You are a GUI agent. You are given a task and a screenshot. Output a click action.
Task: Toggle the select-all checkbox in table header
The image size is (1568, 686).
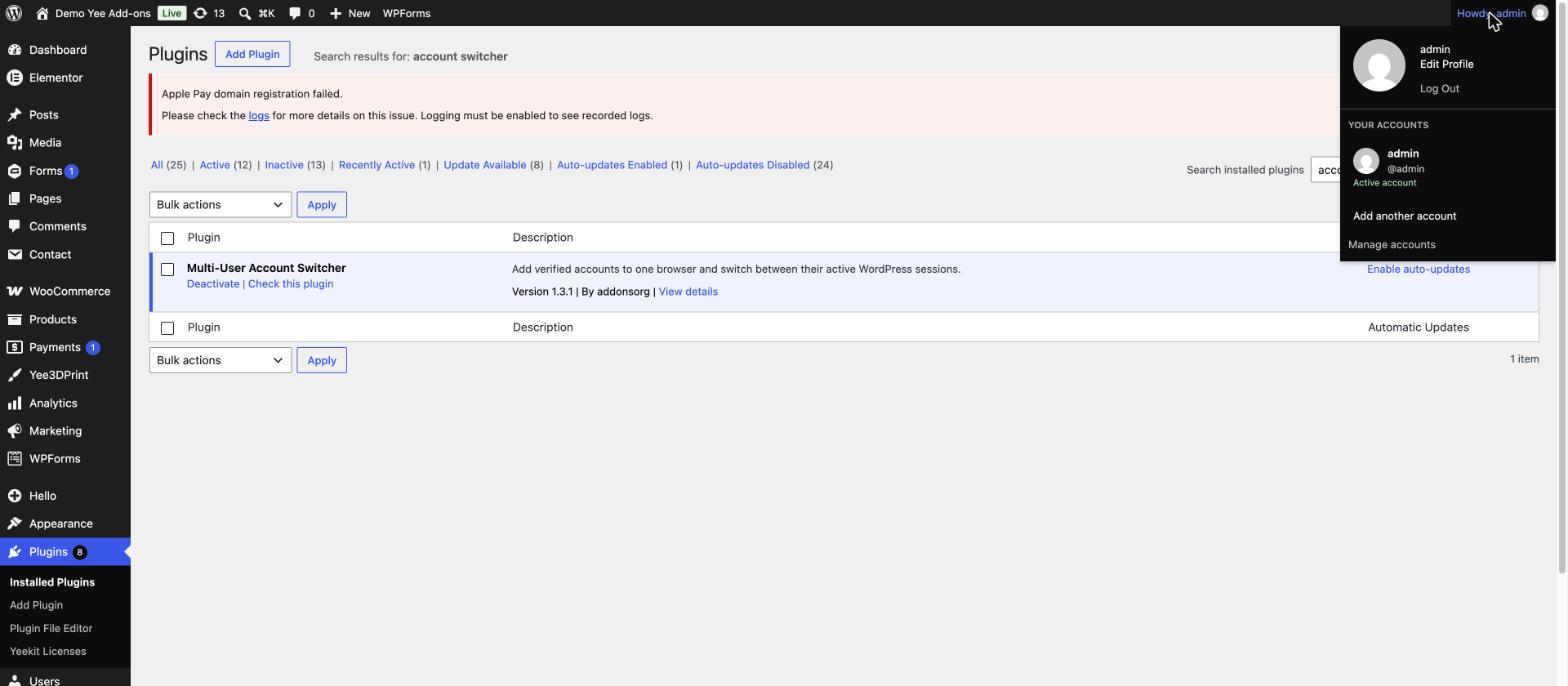coord(167,238)
